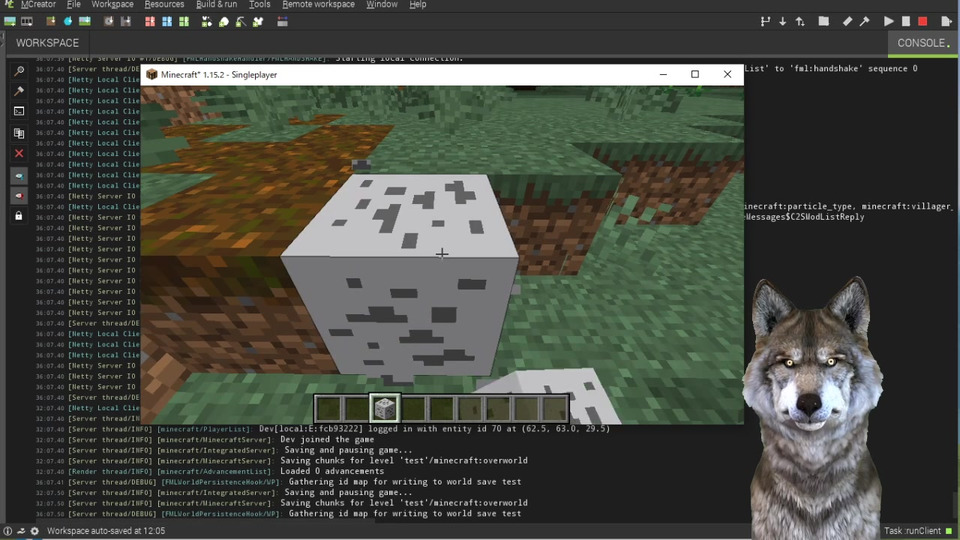Click the animation filmstrip toolbar icon
The width and height of the screenshot is (960, 540).
point(27,21)
